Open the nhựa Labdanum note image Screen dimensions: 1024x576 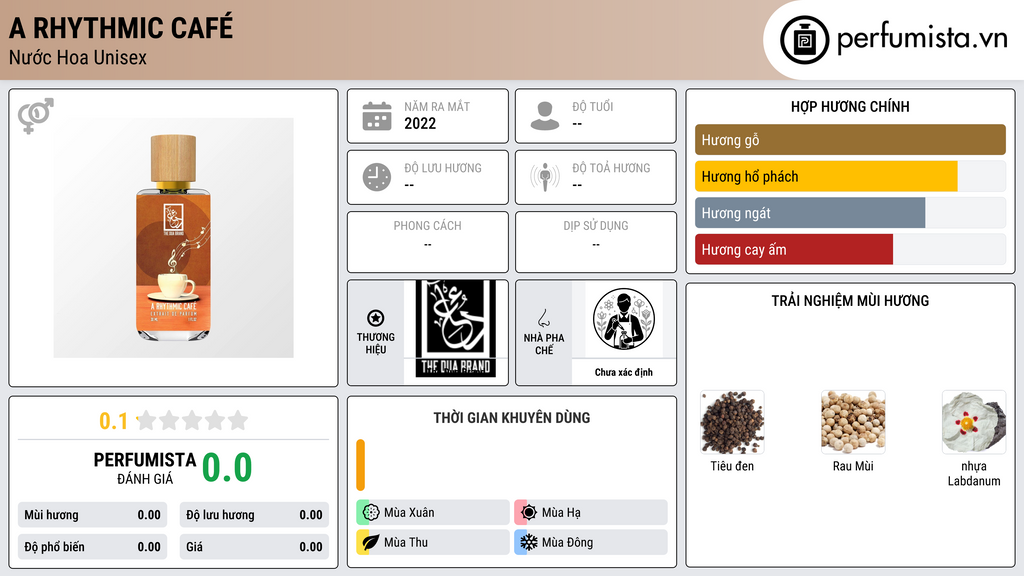(974, 422)
